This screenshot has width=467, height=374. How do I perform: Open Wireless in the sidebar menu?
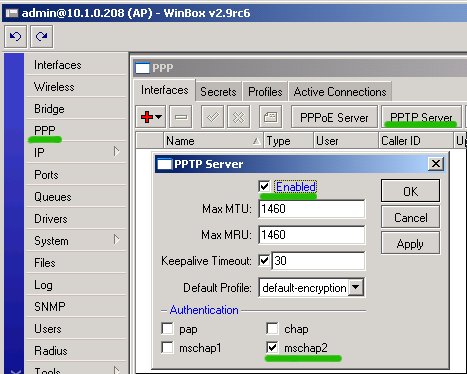(x=76, y=87)
